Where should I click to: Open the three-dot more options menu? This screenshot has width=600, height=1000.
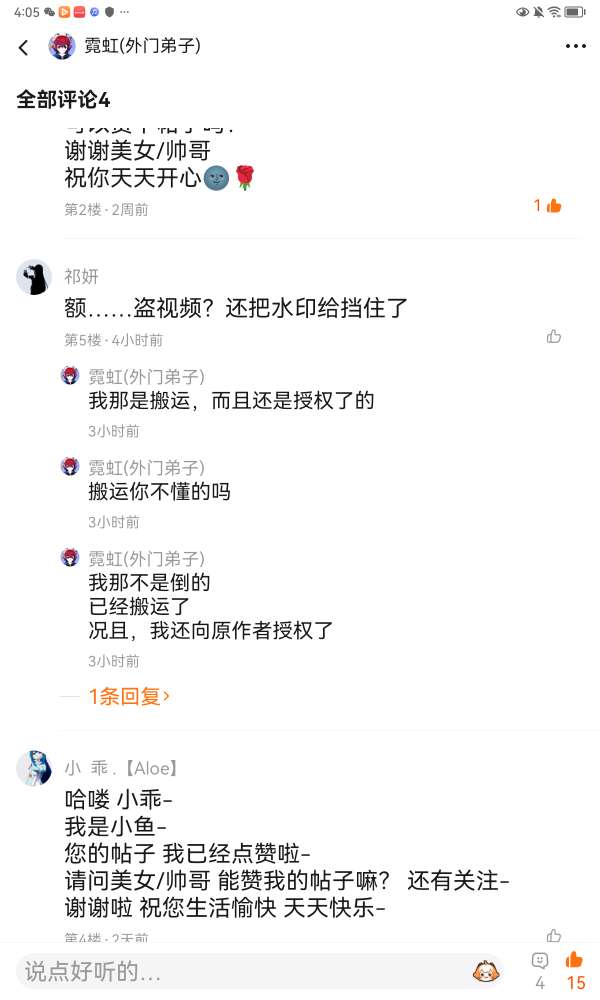coord(575,46)
